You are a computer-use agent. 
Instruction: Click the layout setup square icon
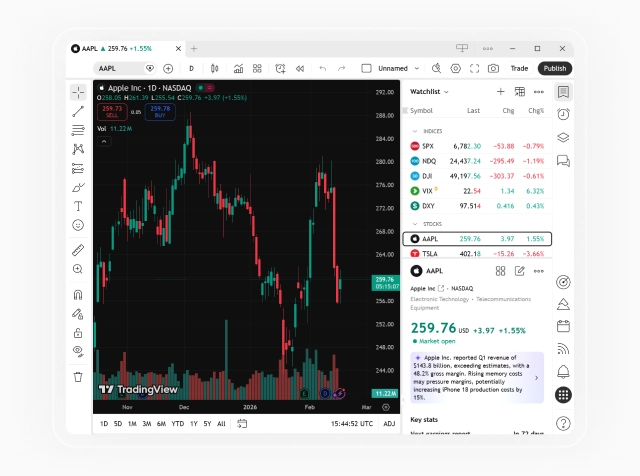[367, 69]
